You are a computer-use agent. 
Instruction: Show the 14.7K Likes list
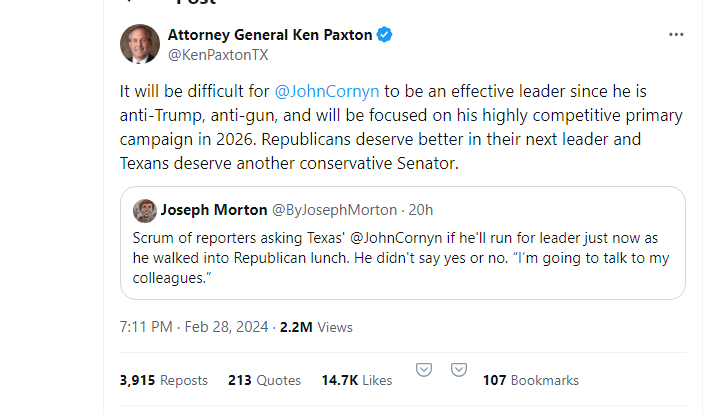point(356,380)
